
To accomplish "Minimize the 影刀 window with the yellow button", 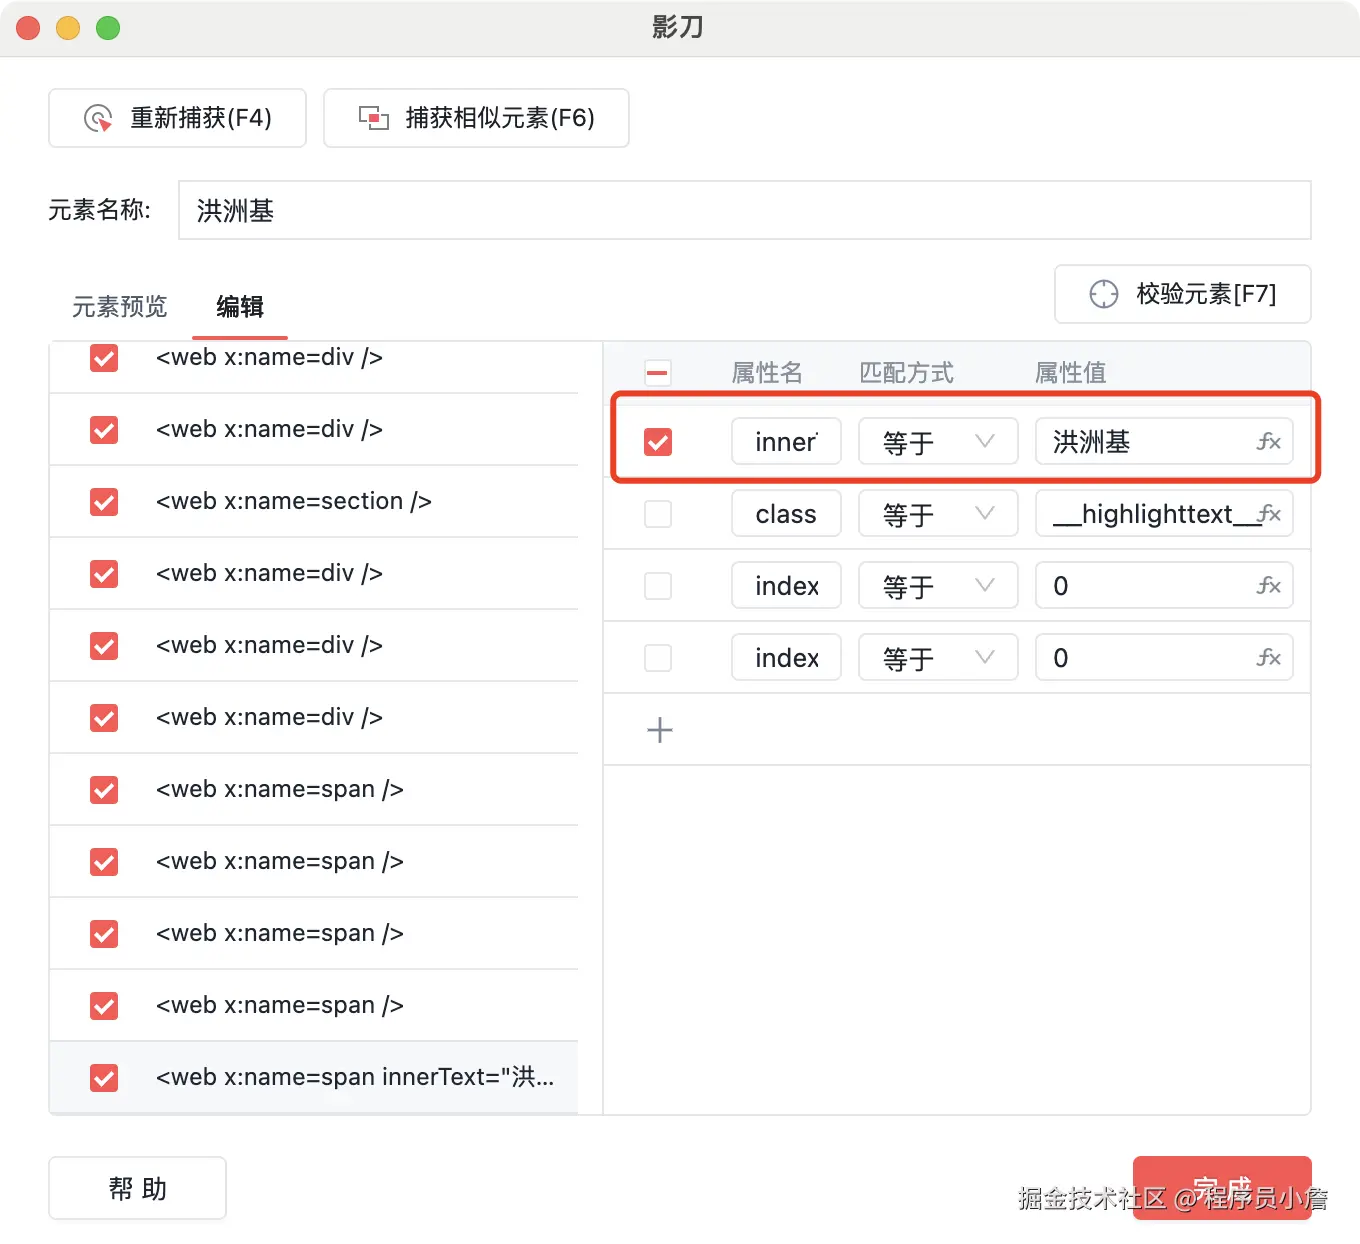I will (x=68, y=28).
